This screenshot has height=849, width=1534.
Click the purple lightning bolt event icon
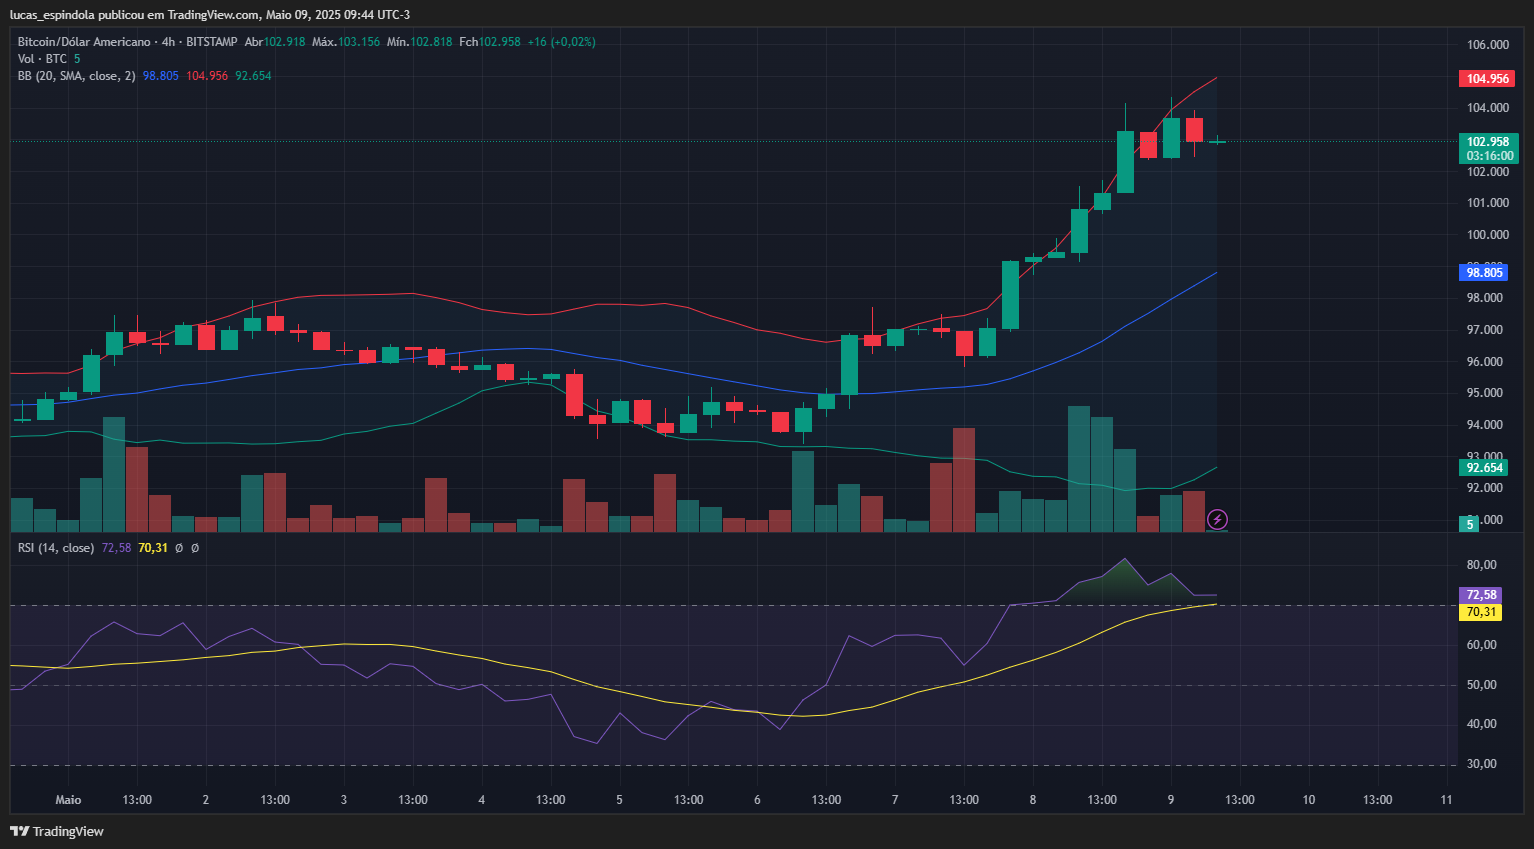1217,519
